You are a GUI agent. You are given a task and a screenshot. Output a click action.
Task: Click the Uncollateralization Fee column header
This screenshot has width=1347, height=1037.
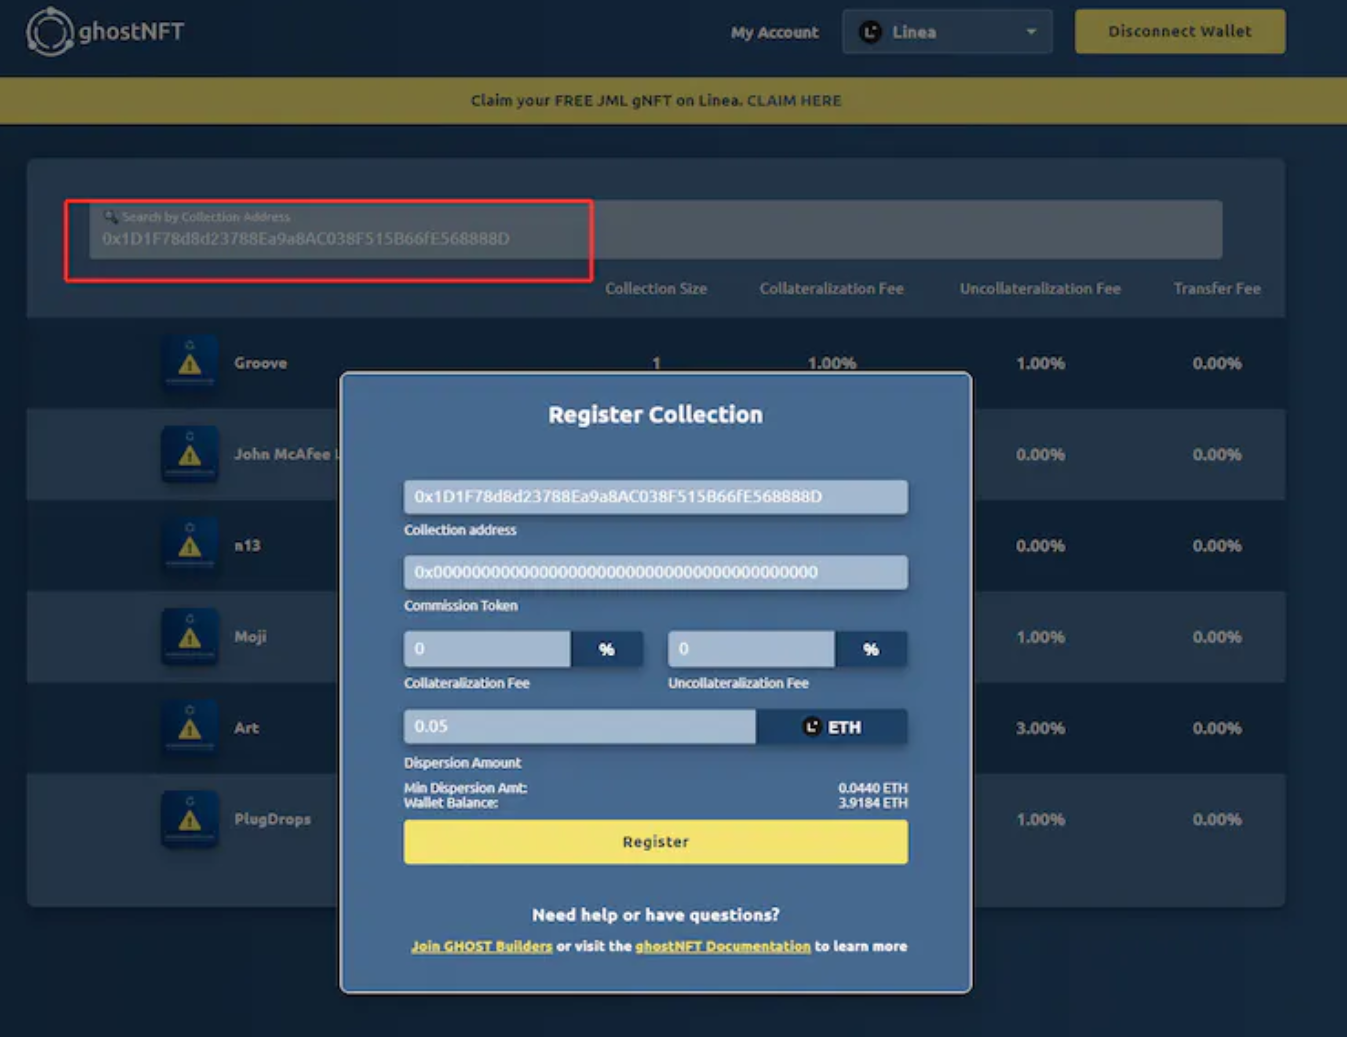tap(1040, 288)
